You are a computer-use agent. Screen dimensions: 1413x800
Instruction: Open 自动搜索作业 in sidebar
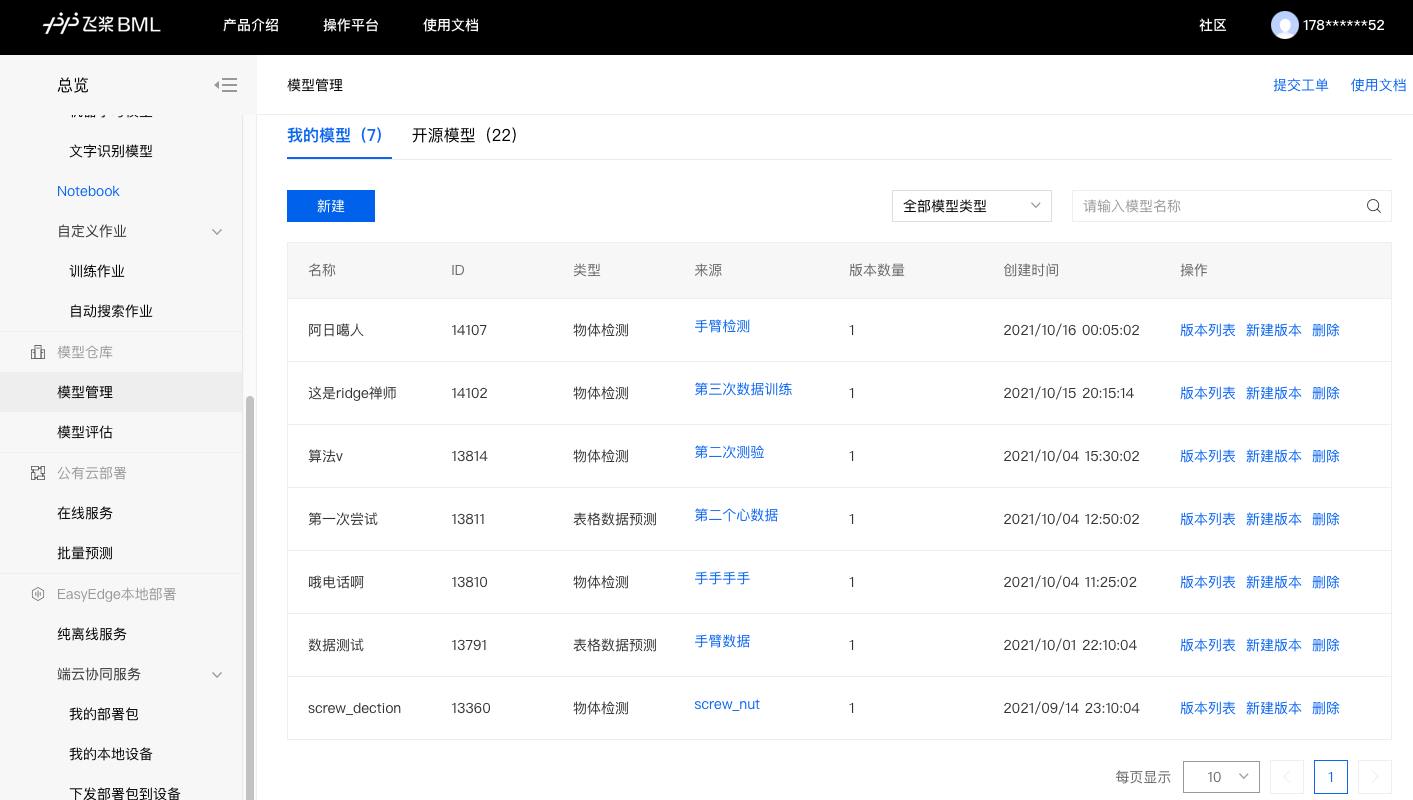(111, 311)
